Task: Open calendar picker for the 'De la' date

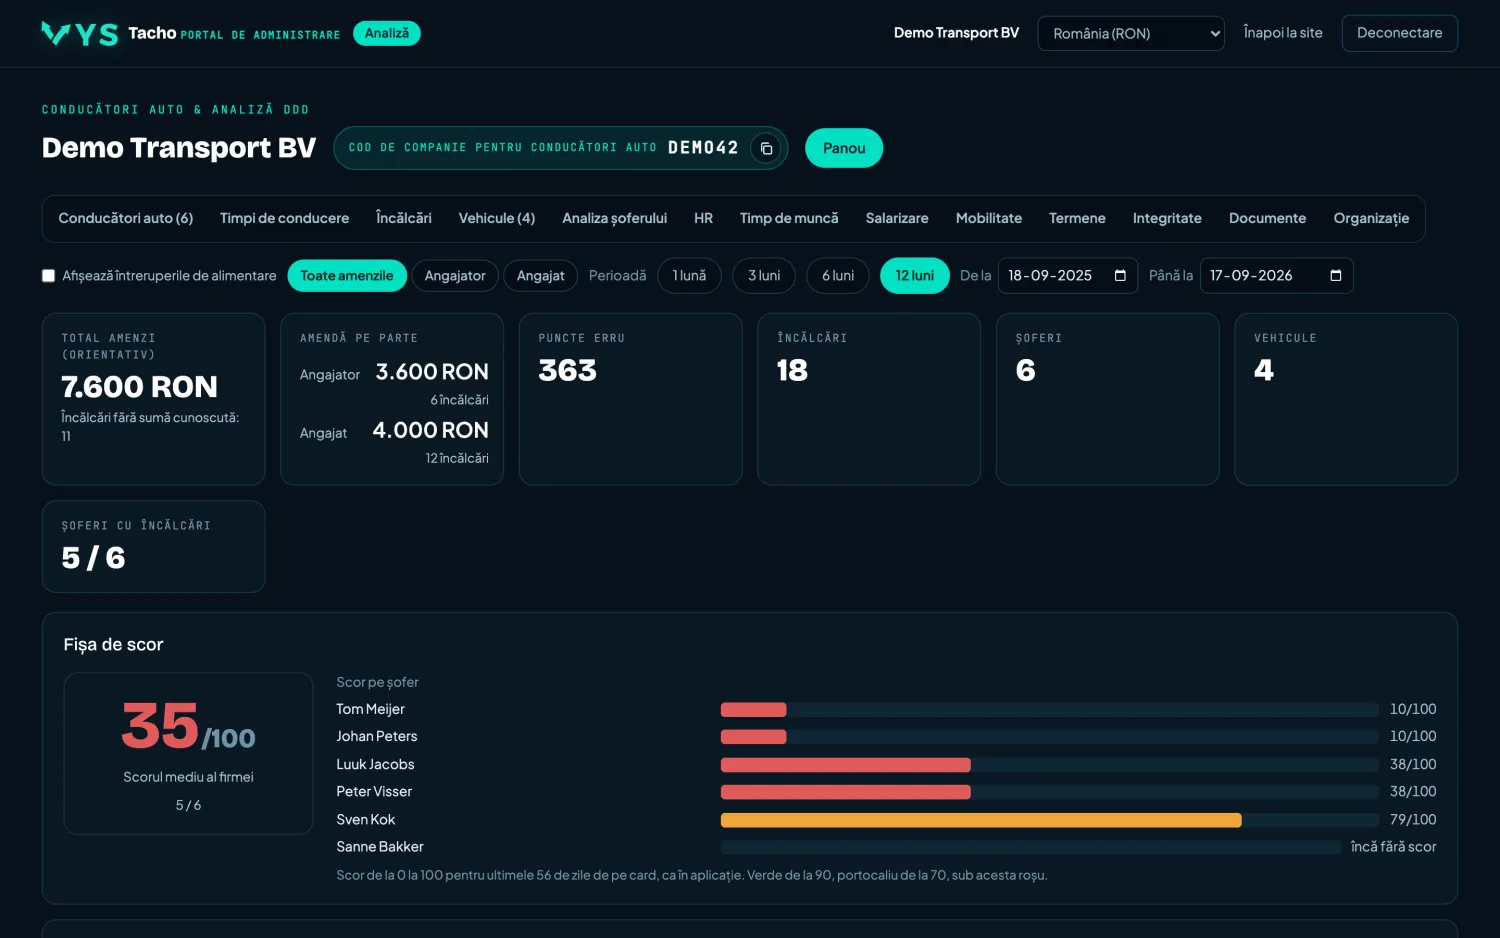Action: click(1120, 276)
